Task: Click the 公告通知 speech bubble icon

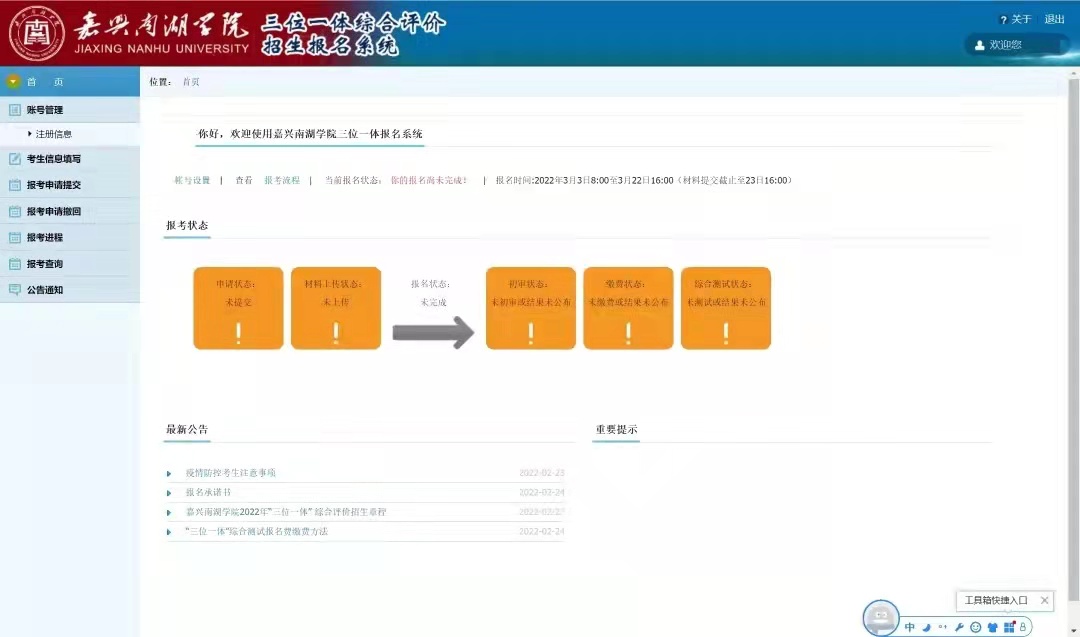Action: 14,290
